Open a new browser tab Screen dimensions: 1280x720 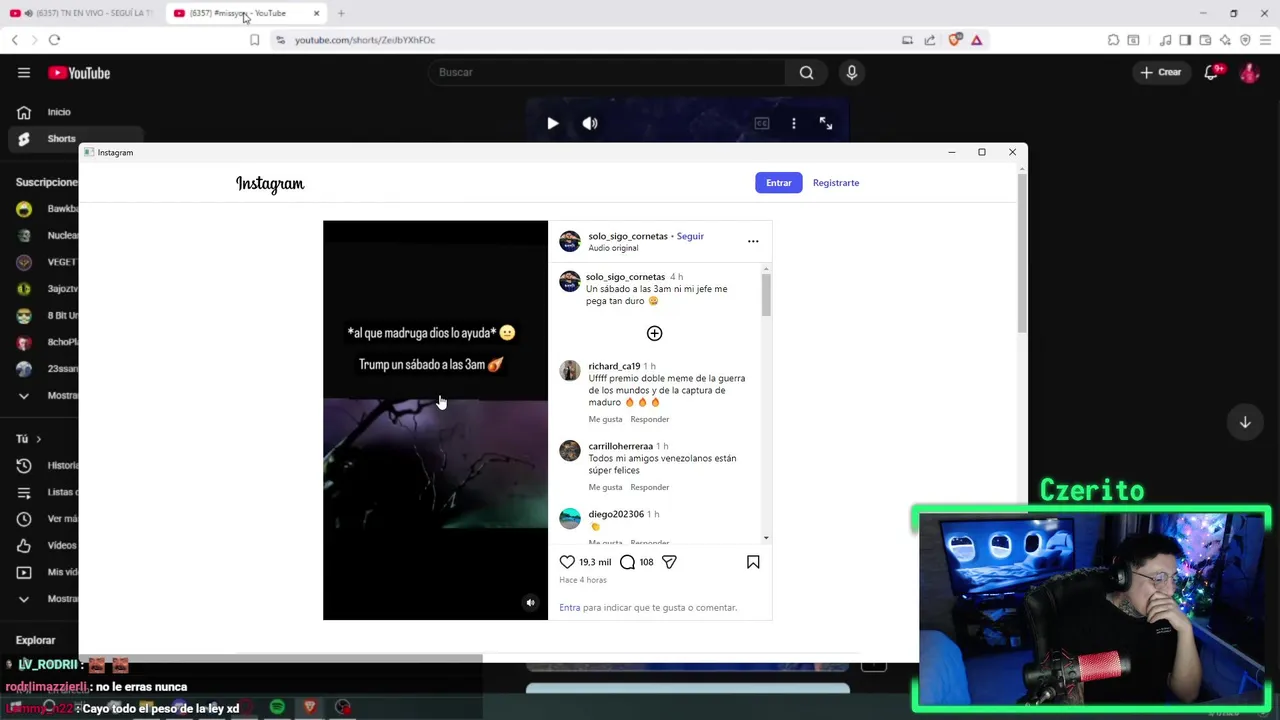click(x=341, y=13)
